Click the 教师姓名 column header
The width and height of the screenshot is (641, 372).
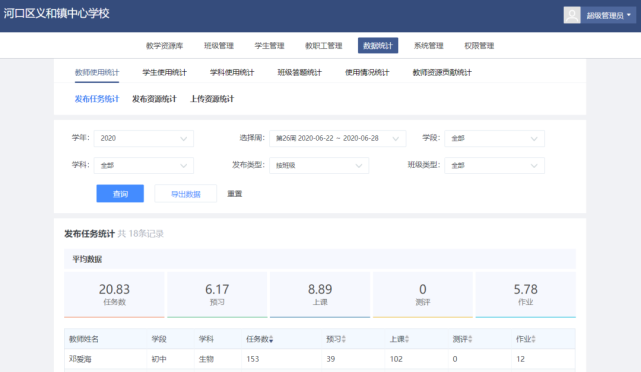point(84,339)
